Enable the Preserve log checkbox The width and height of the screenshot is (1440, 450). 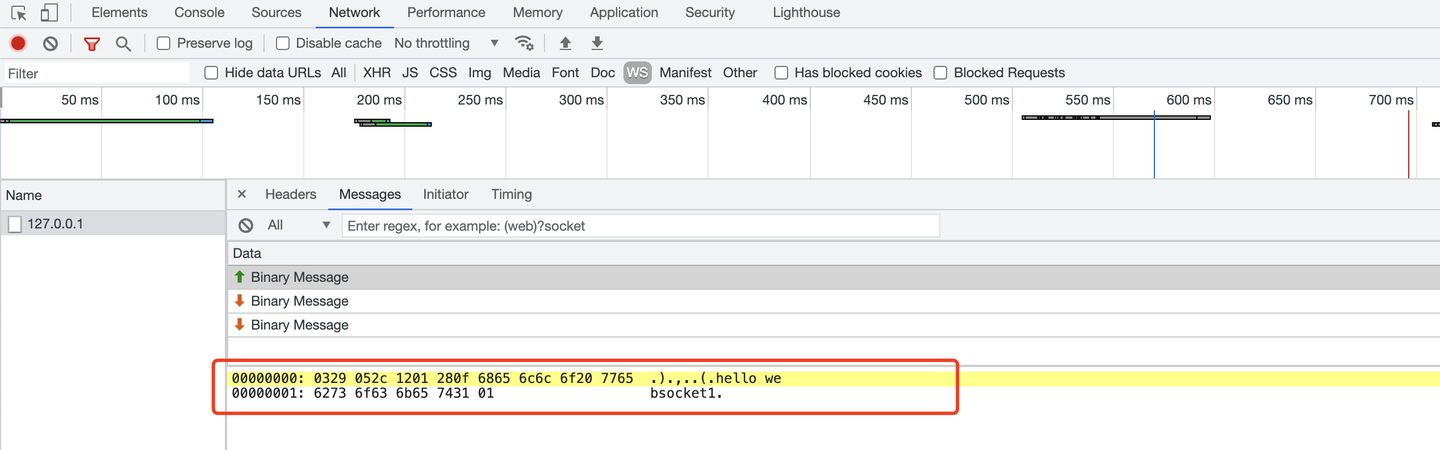(164, 43)
